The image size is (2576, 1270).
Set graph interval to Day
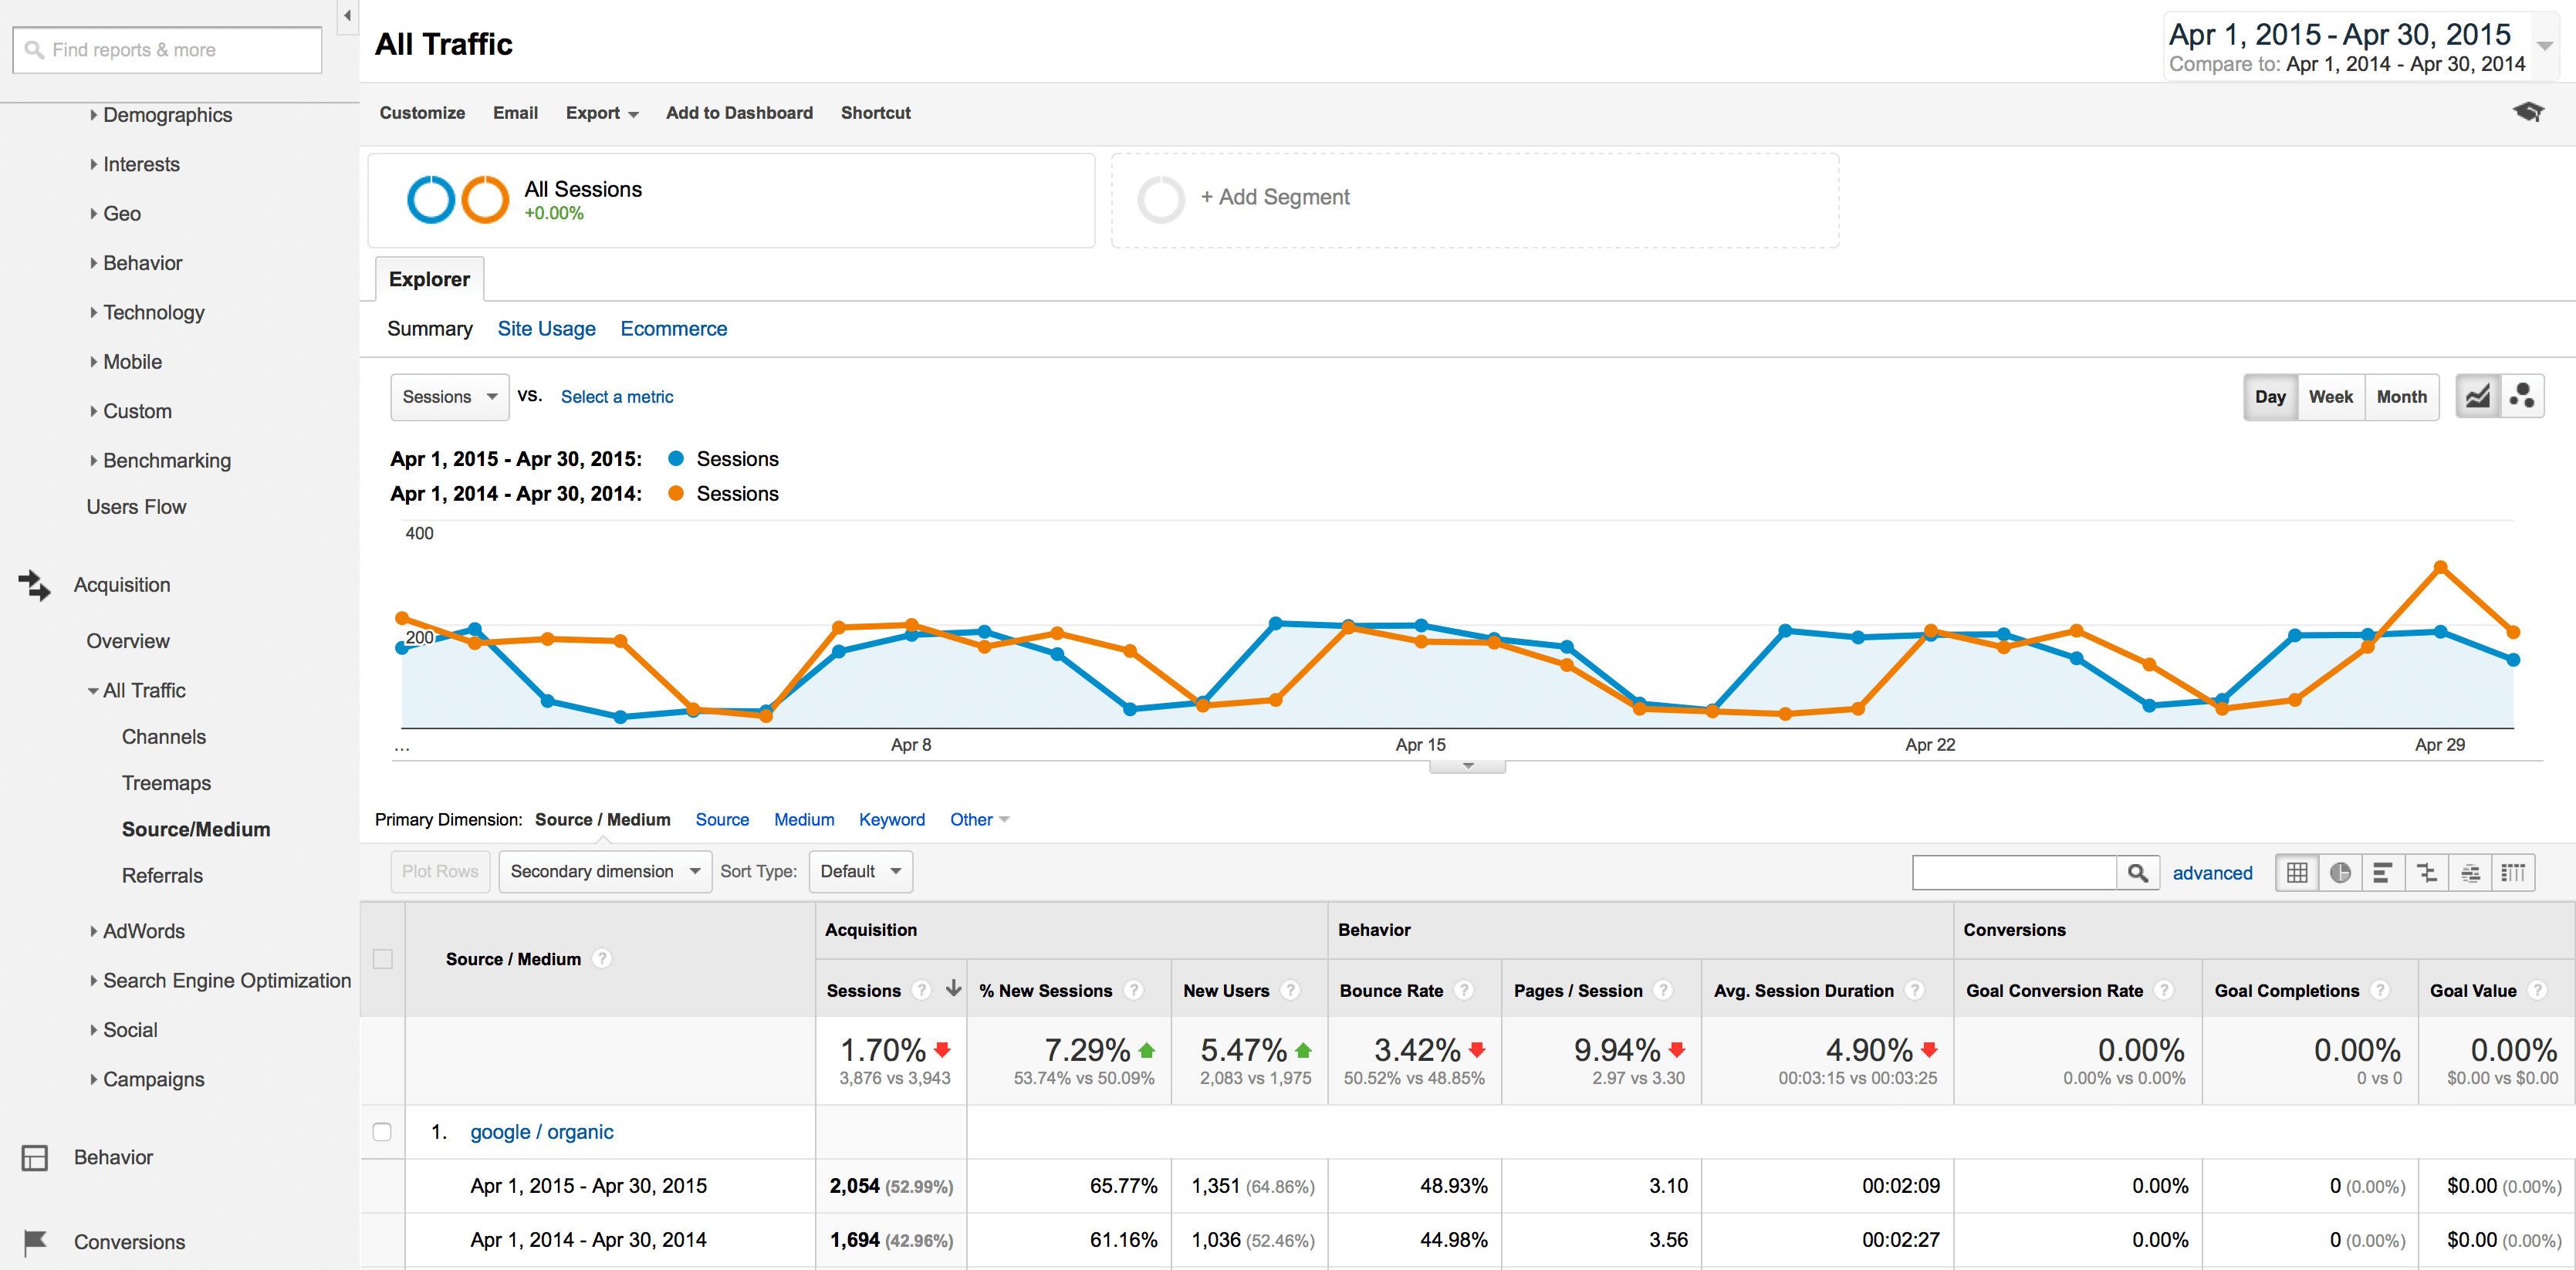pyautogui.click(x=2270, y=397)
